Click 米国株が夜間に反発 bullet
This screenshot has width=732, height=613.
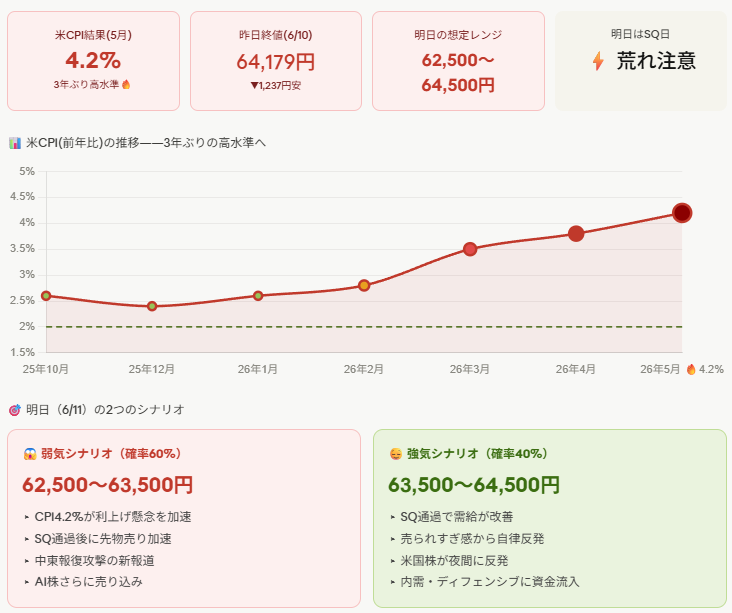[455, 560]
